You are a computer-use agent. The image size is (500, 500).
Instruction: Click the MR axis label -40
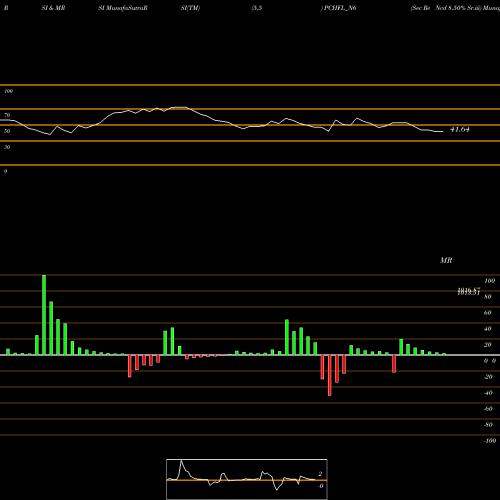tap(488, 393)
